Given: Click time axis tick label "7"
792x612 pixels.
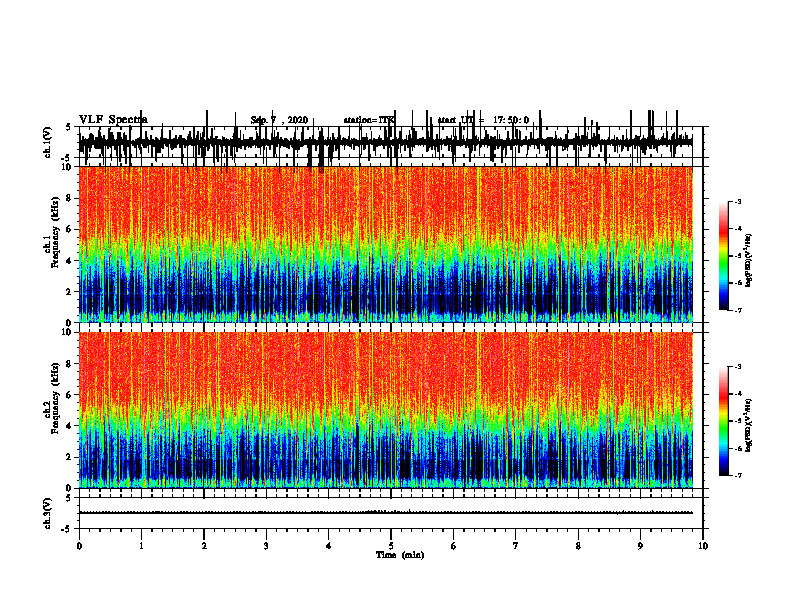Looking at the screenshot, I should [516, 546].
